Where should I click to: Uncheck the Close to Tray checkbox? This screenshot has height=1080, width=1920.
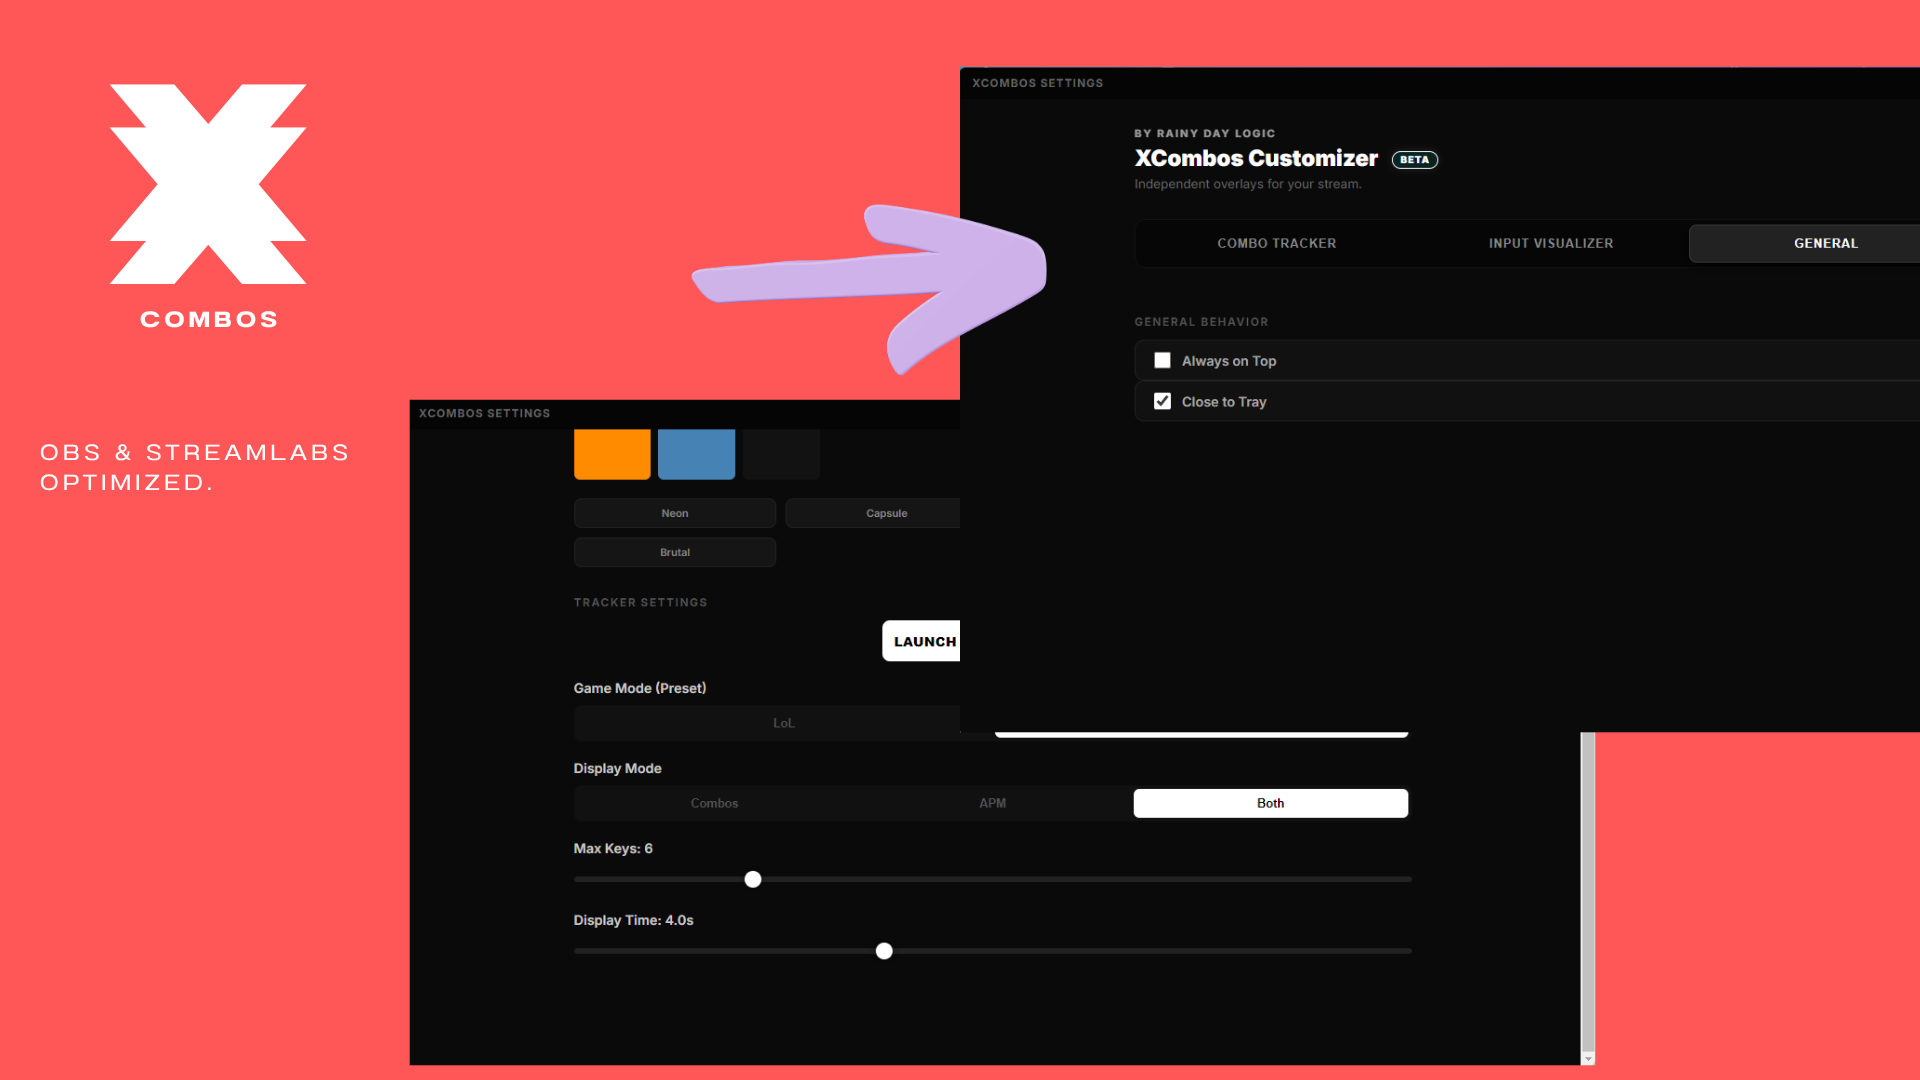coord(1162,401)
